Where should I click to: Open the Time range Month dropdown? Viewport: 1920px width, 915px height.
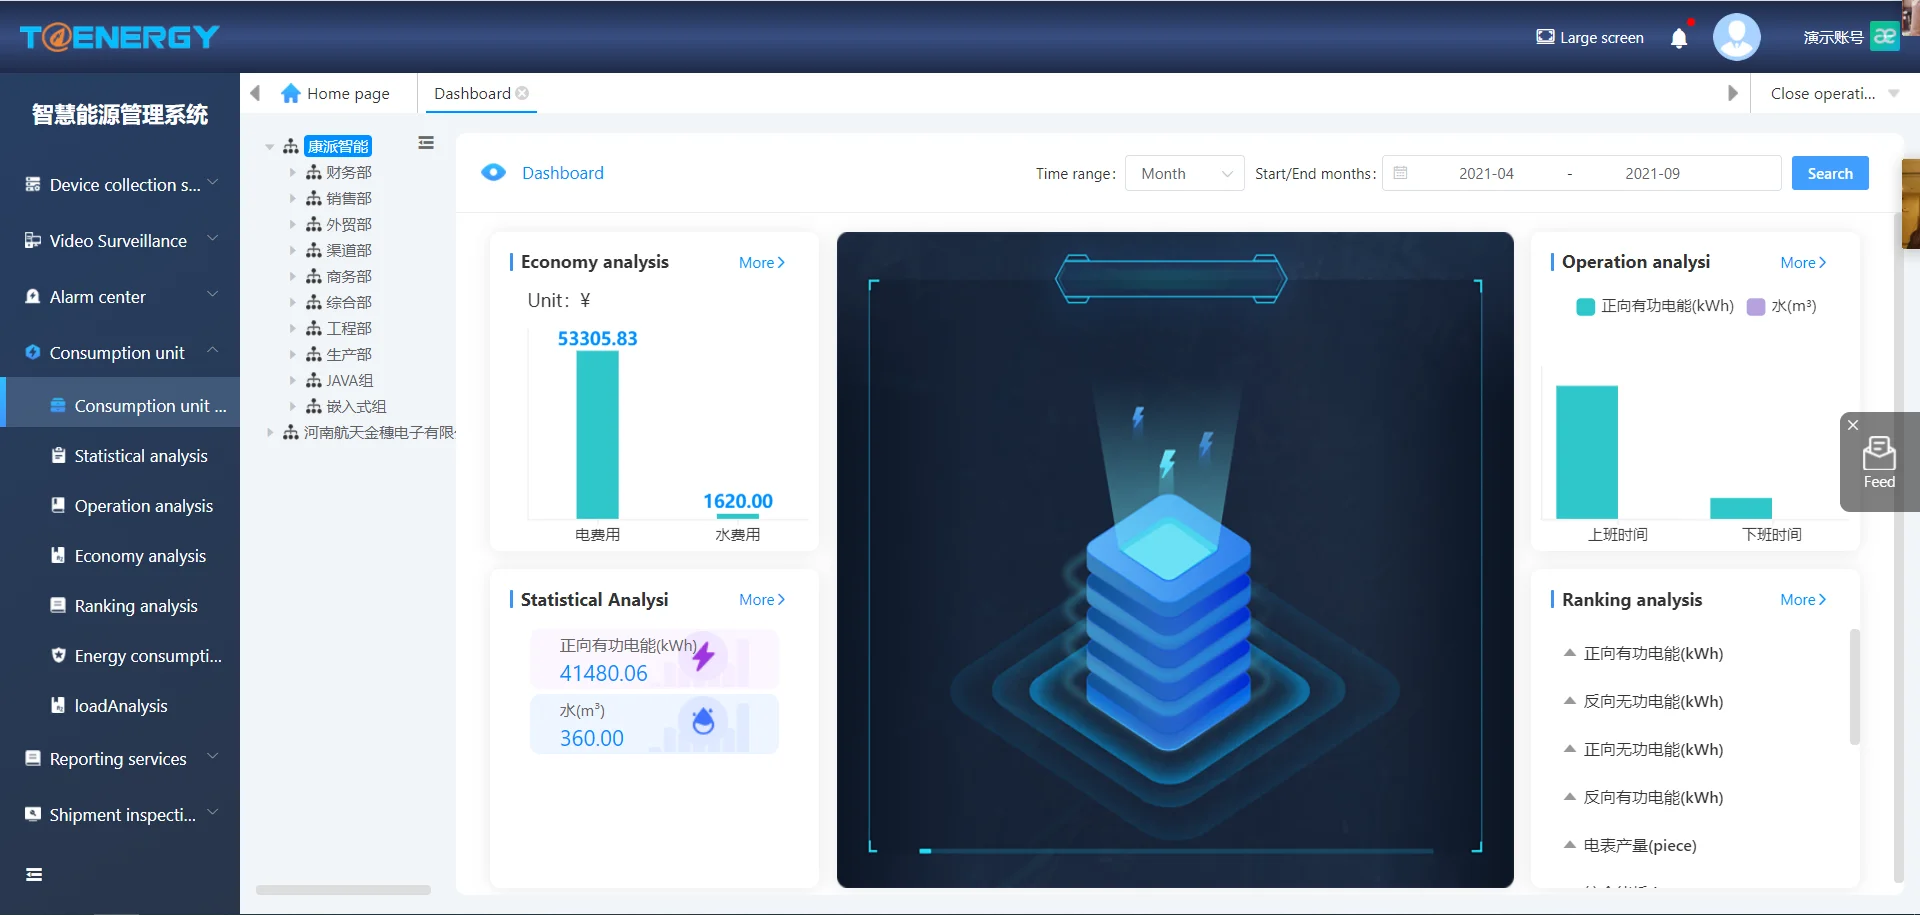click(x=1184, y=173)
